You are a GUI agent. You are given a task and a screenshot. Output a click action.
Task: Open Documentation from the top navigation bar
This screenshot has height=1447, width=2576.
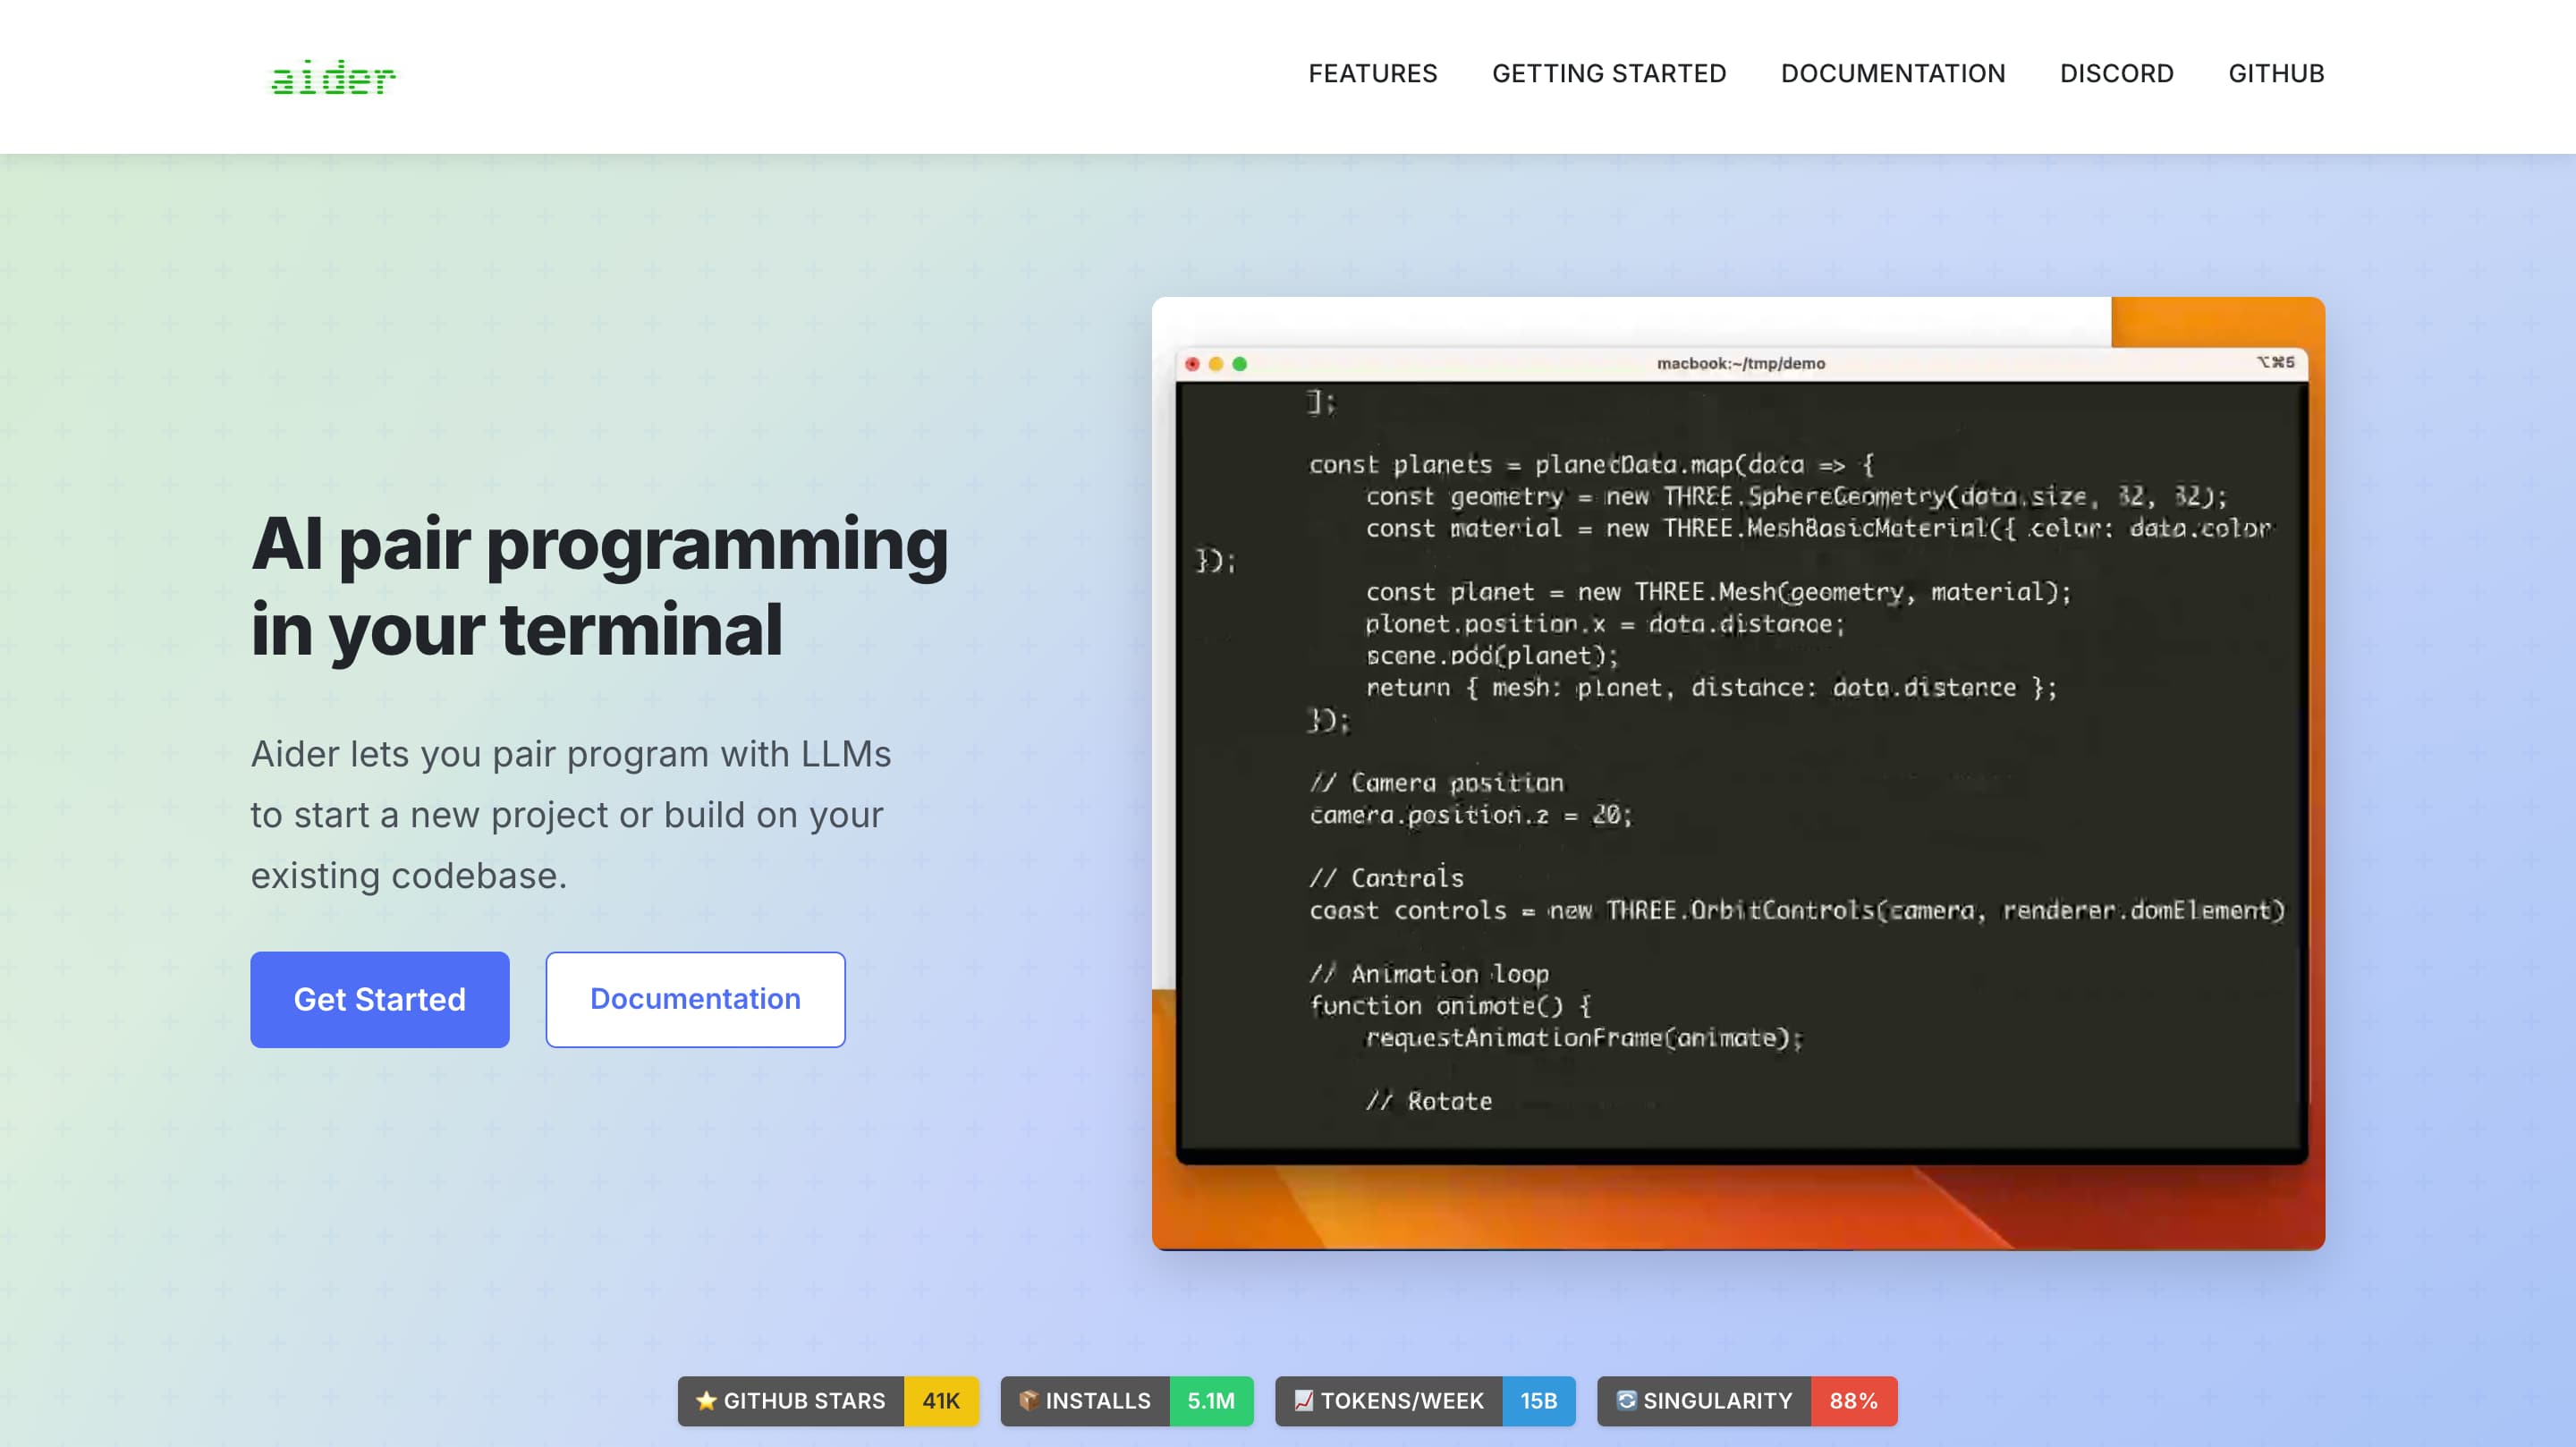click(x=1892, y=74)
